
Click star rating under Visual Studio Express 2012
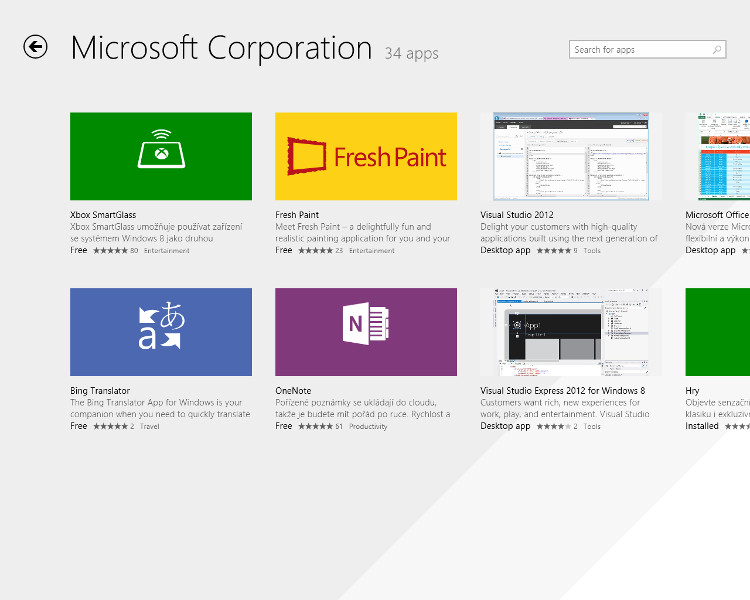coord(554,426)
